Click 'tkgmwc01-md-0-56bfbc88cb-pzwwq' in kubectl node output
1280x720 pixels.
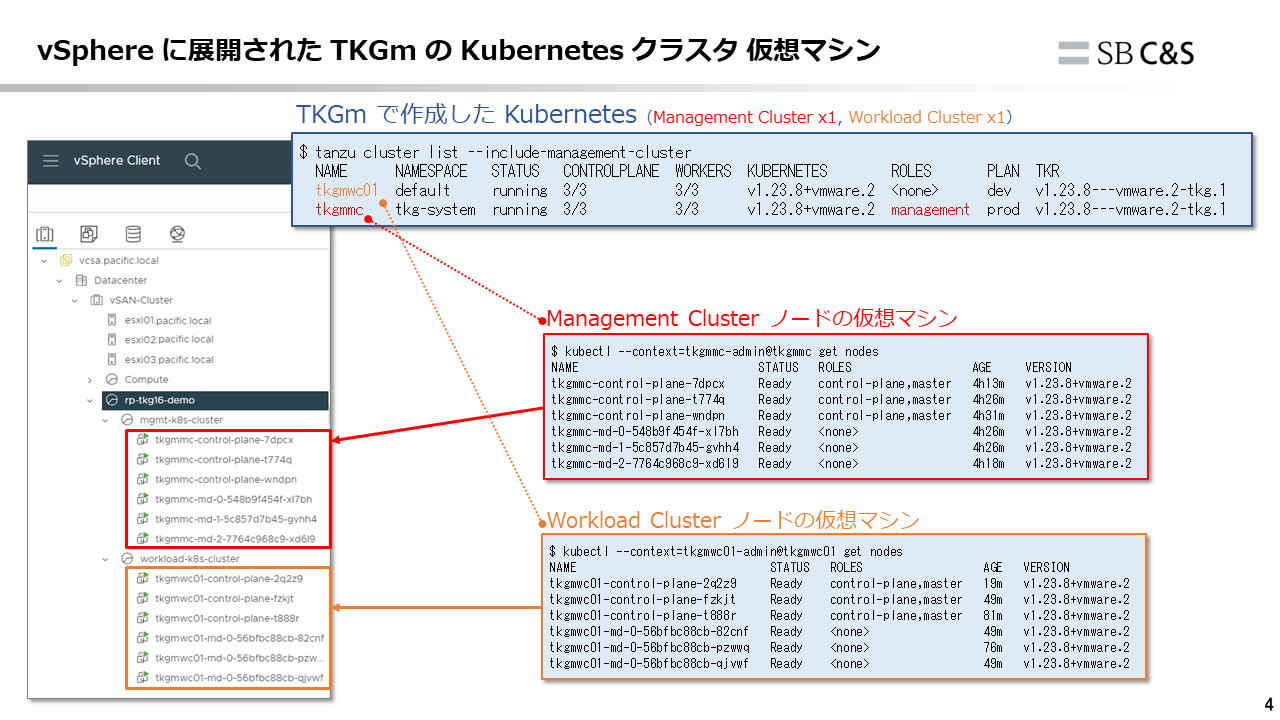coord(649,647)
